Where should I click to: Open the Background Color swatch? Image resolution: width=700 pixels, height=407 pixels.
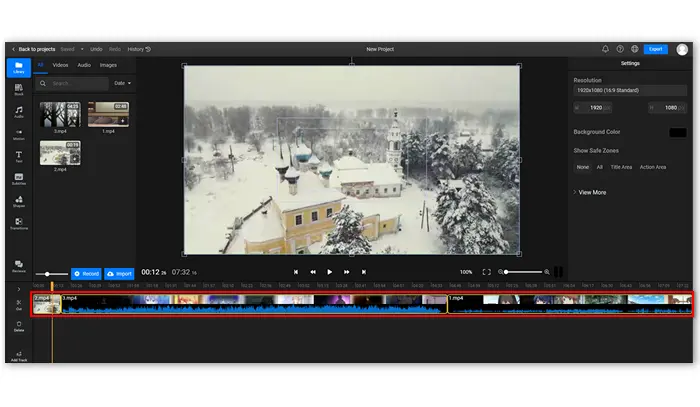click(x=678, y=132)
